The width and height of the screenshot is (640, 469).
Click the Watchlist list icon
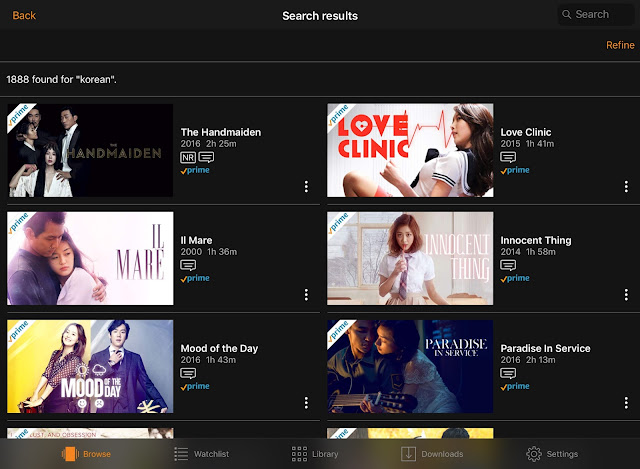pyautogui.click(x=181, y=454)
